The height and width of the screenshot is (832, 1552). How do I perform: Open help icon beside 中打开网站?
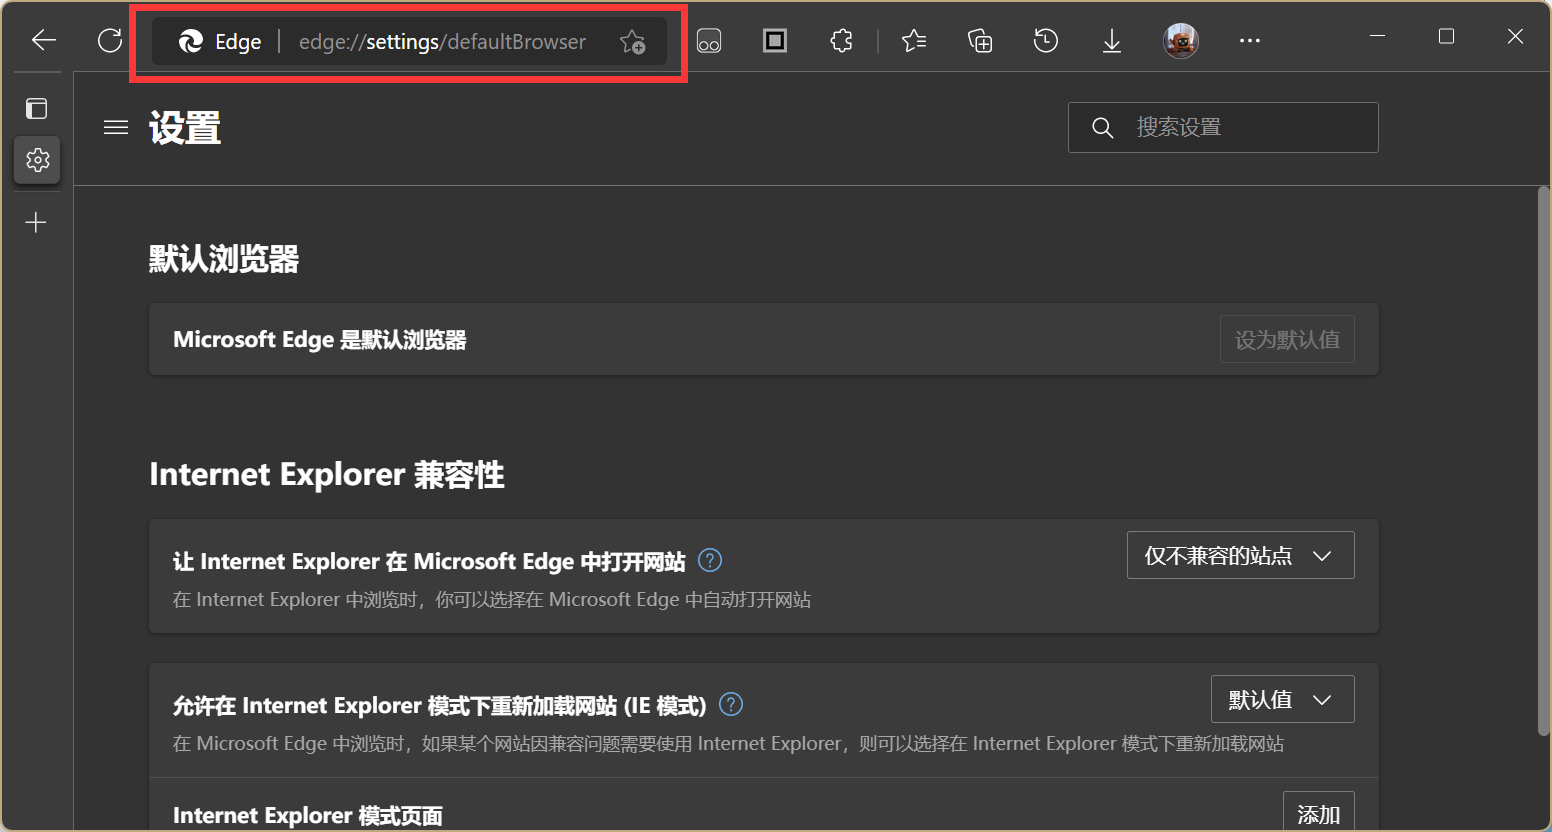point(710,560)
